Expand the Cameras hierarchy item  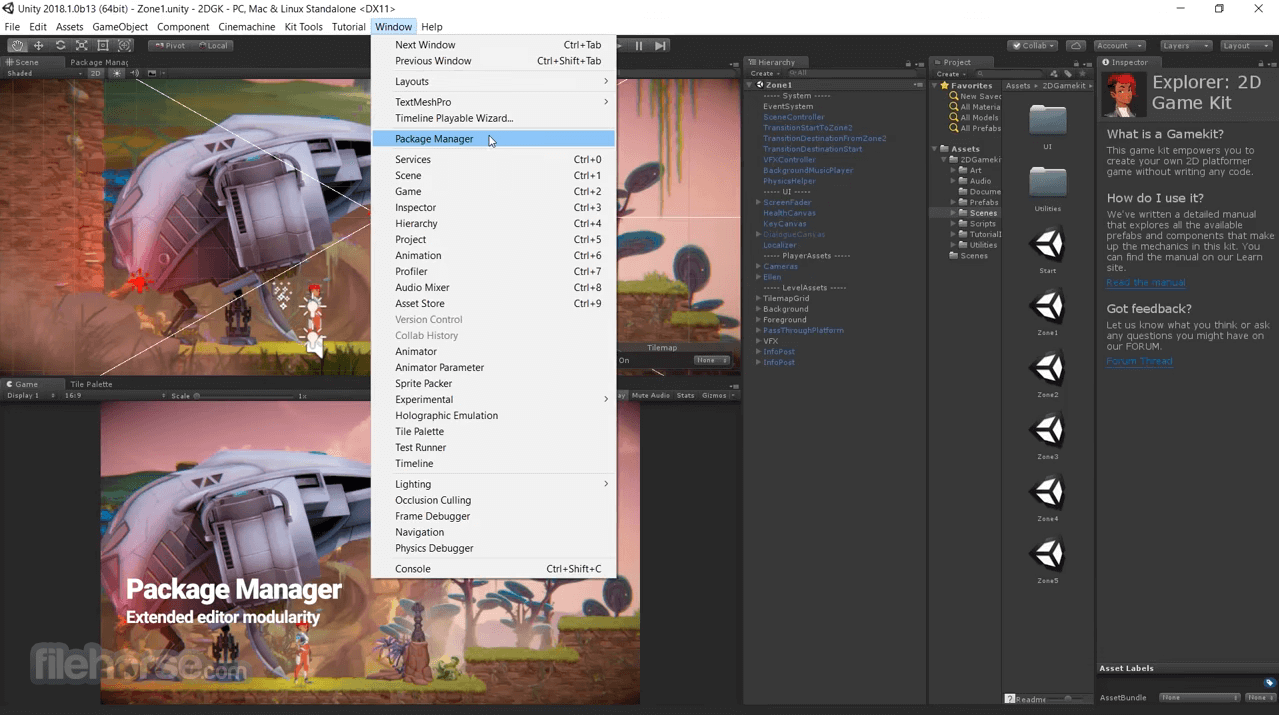coord(758,267)
